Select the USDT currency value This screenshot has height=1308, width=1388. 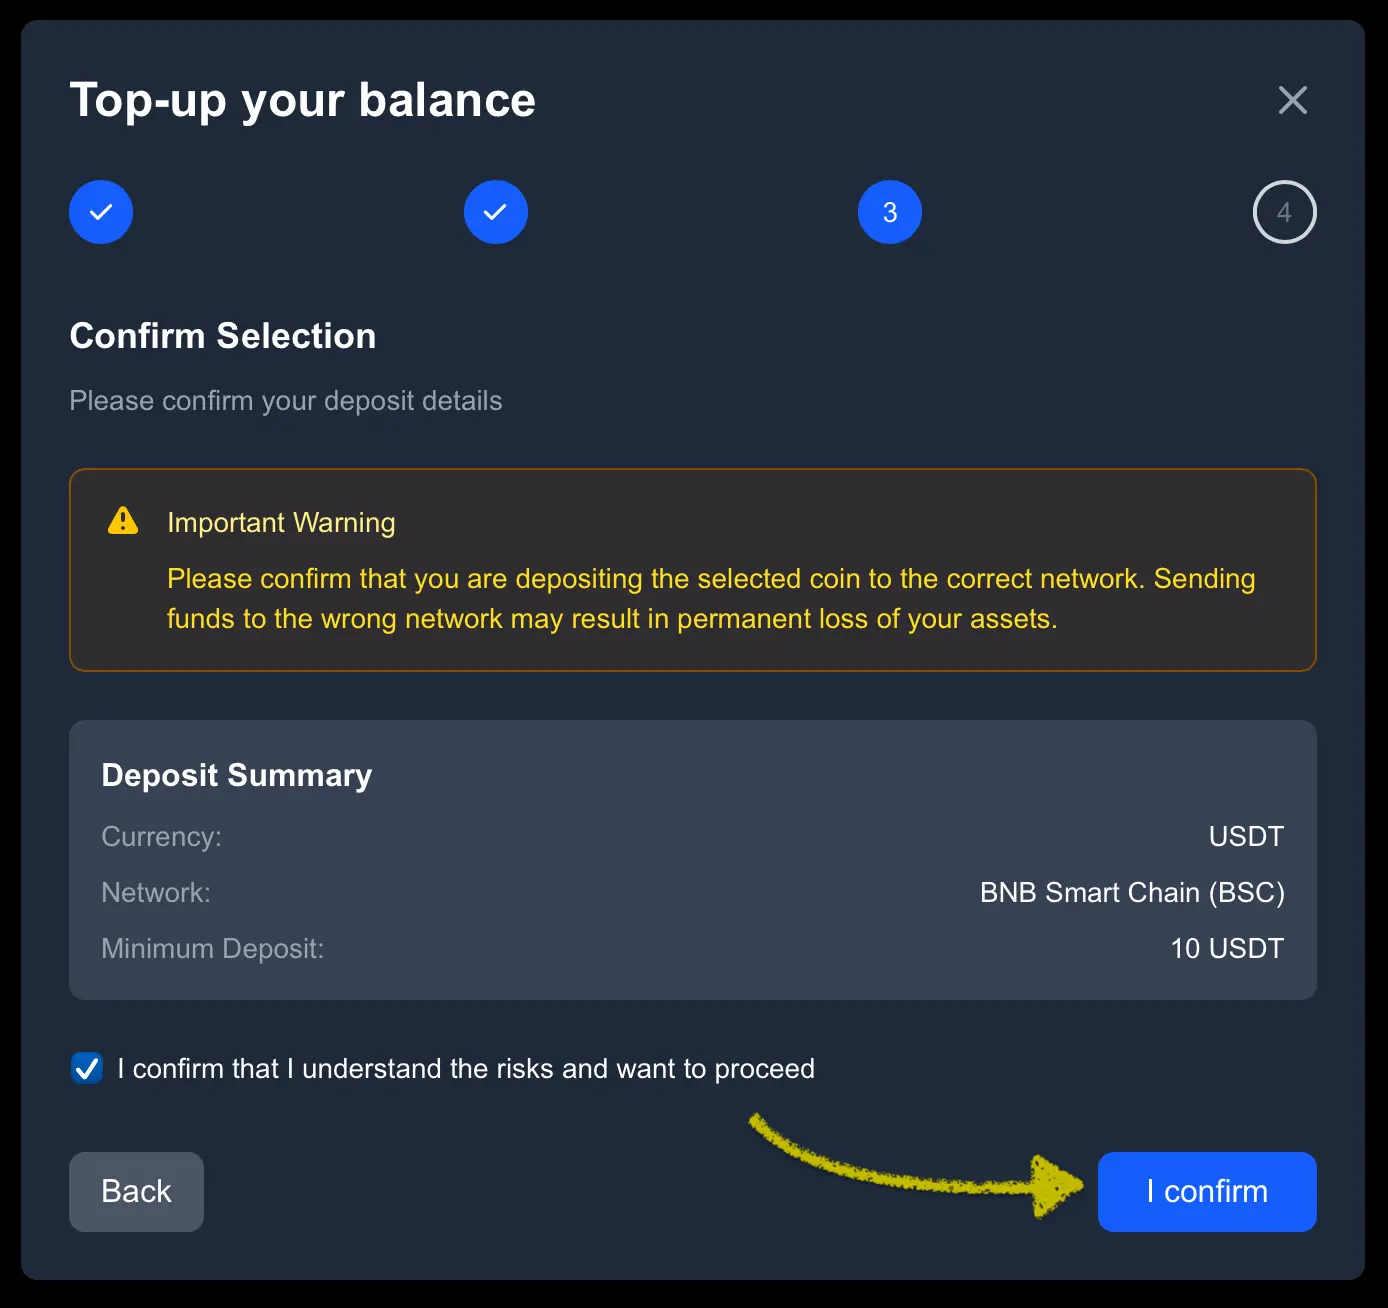[1246, 836]
